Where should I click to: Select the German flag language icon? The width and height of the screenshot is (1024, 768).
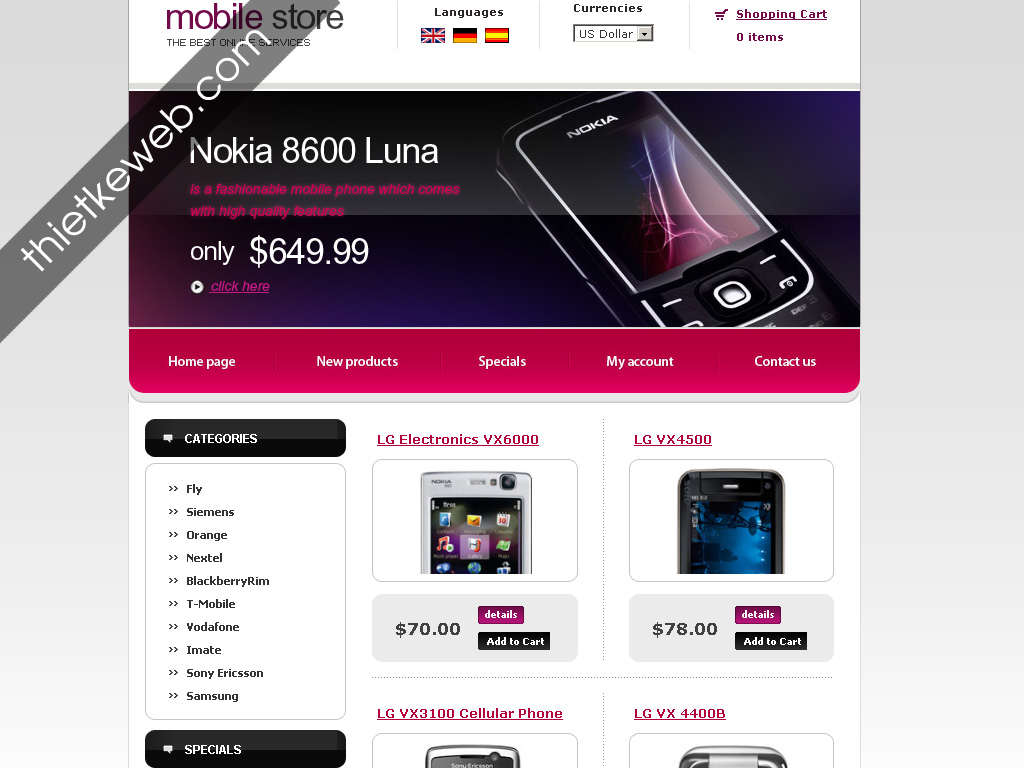(465, 35)
